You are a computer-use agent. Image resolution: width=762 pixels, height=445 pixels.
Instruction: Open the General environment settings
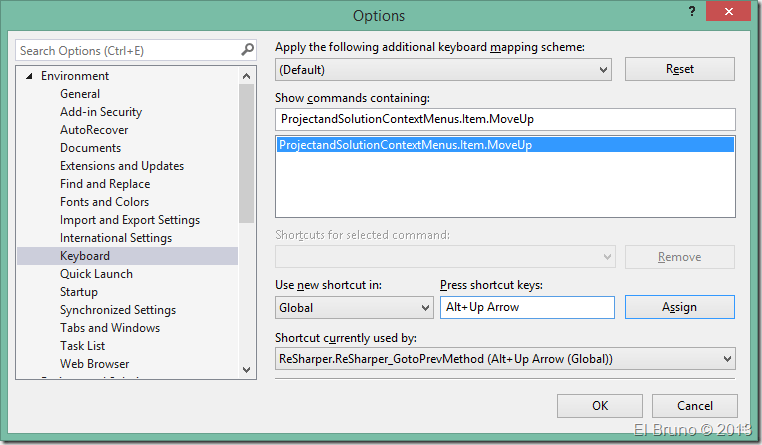[x=80, y=94]
